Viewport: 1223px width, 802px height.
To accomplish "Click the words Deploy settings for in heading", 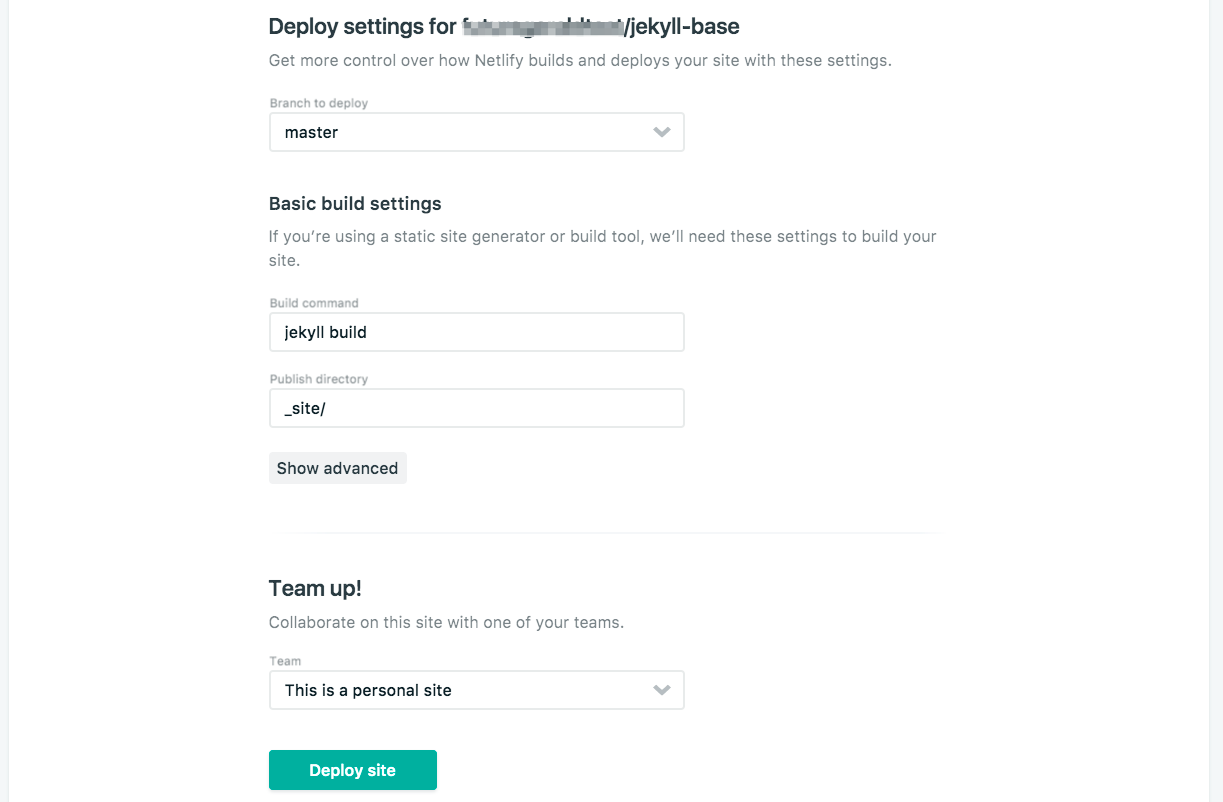I will [x=362, y=27].
